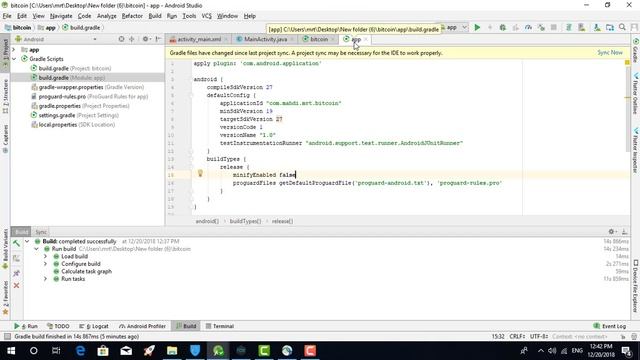Collapse the Gradle Scripts node
The image size is (640, 360).
click(x=13, y=59)
